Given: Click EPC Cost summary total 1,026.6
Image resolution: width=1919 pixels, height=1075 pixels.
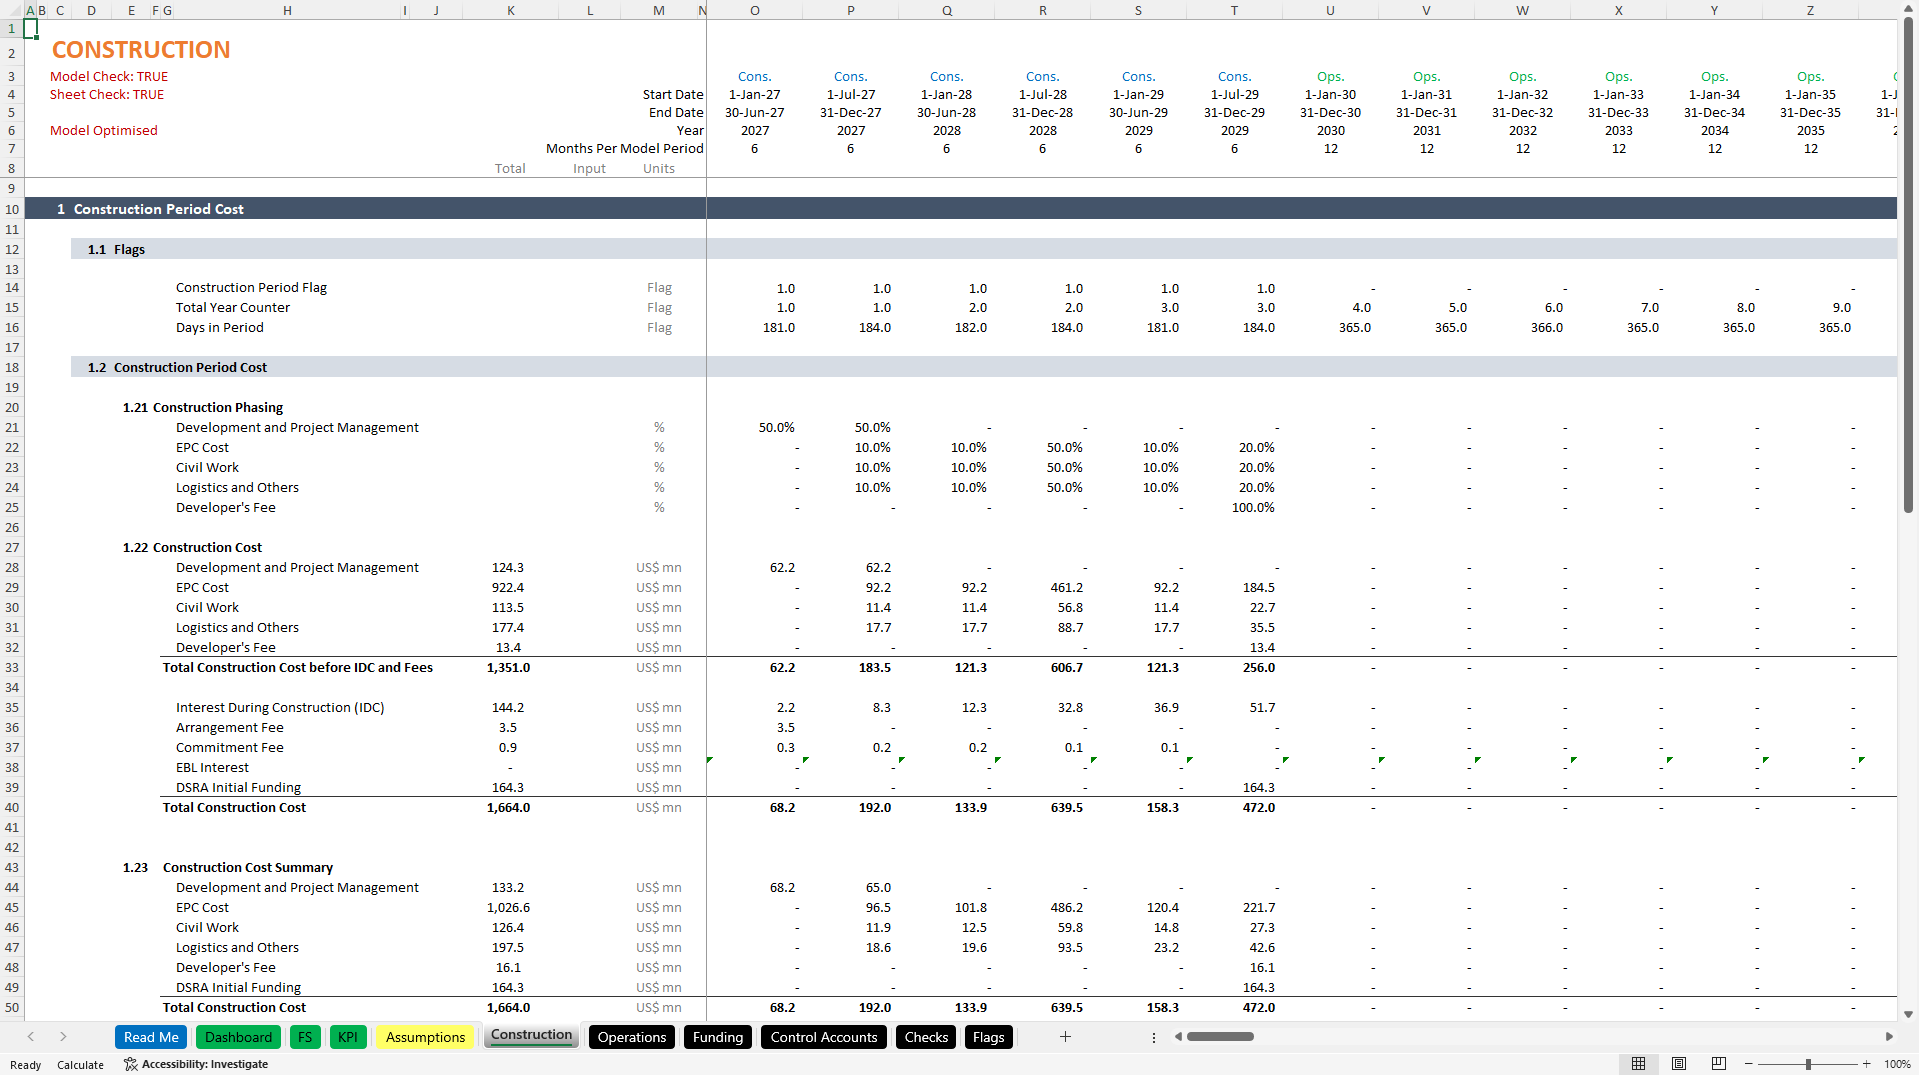Looking at the screenshot, I should click(x=508, y=907).
